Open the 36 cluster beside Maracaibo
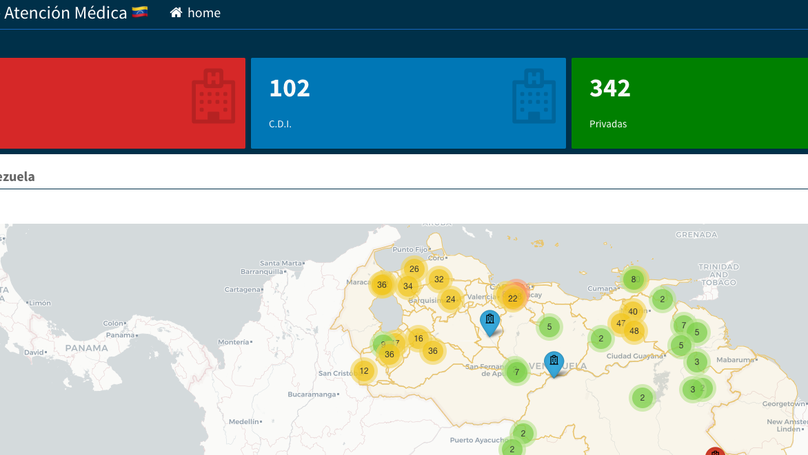Viewport: 808px width, 455px height. click(x=382, y=284)
